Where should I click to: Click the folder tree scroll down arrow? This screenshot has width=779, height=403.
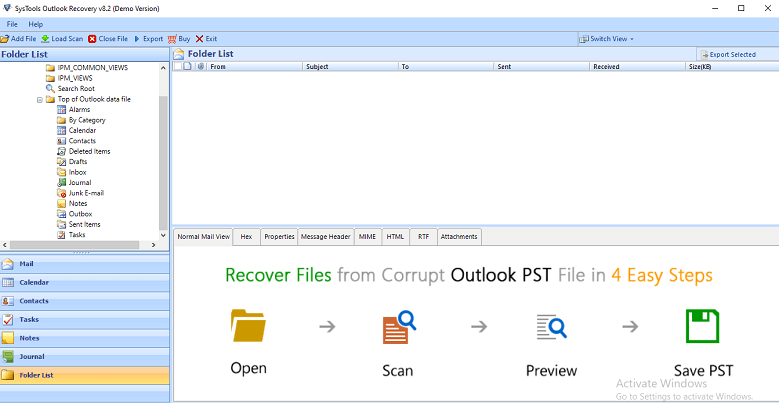click(x=163, y=236)
